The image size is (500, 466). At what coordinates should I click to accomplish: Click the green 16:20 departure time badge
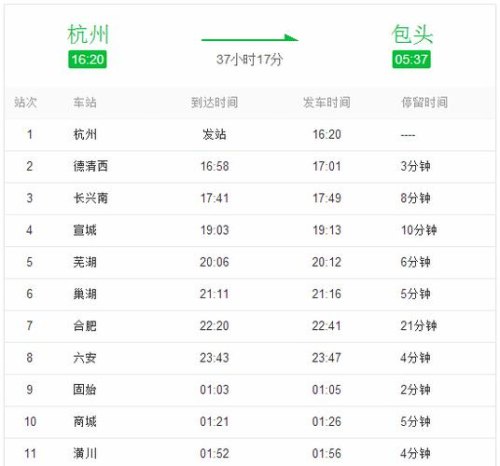point(87,59)
